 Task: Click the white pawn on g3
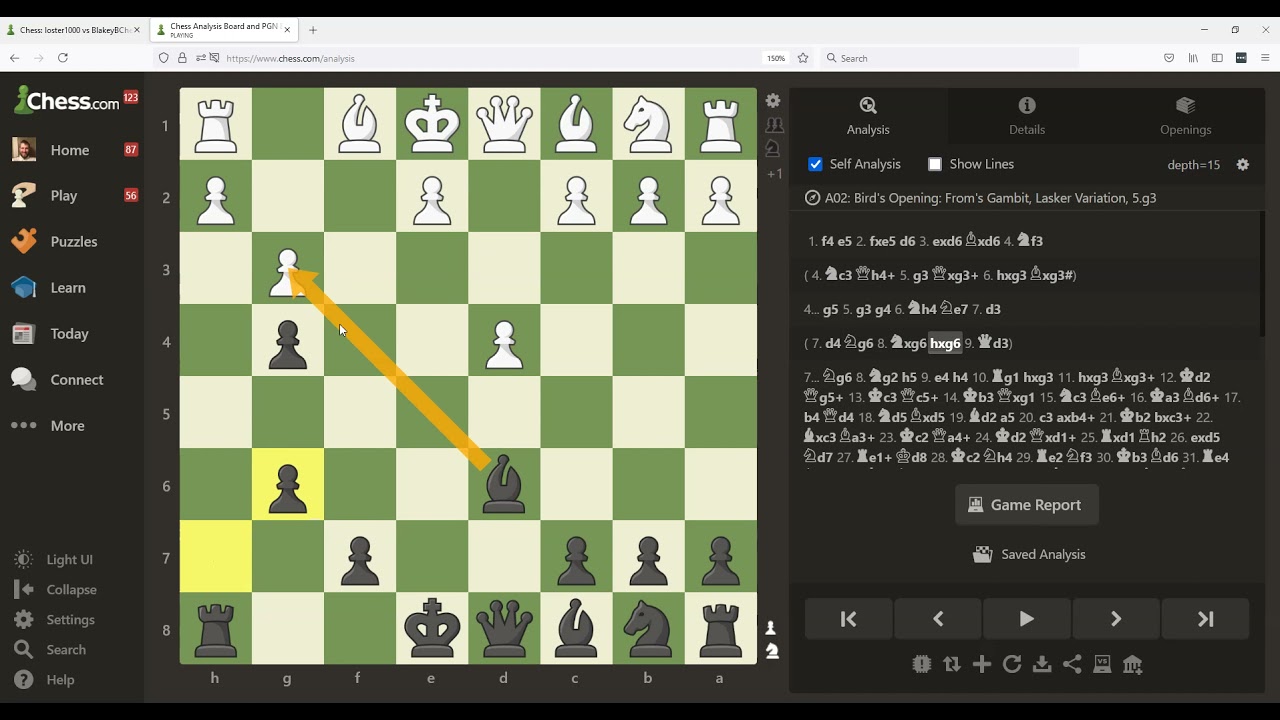[x=288, y=270]
